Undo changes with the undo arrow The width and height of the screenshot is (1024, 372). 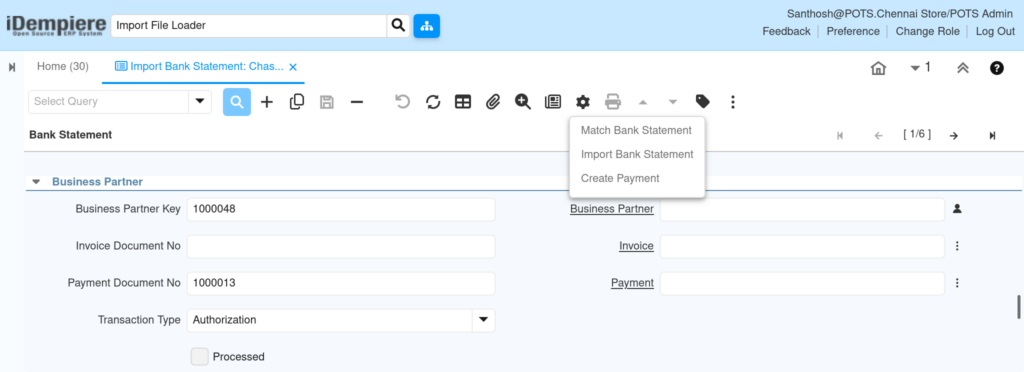[x=403, y=102]
